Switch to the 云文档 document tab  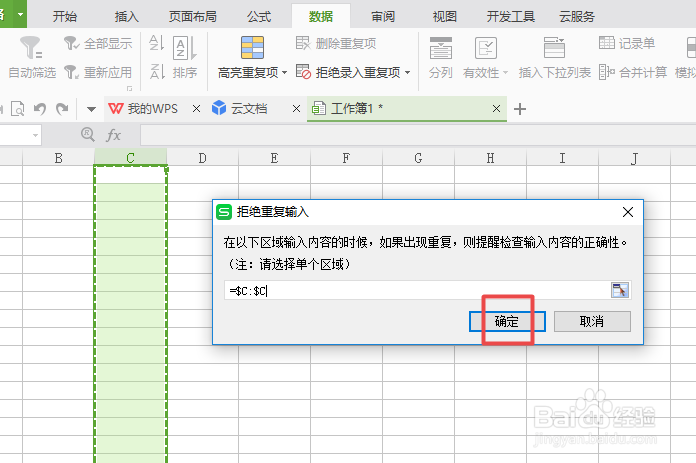240,108
